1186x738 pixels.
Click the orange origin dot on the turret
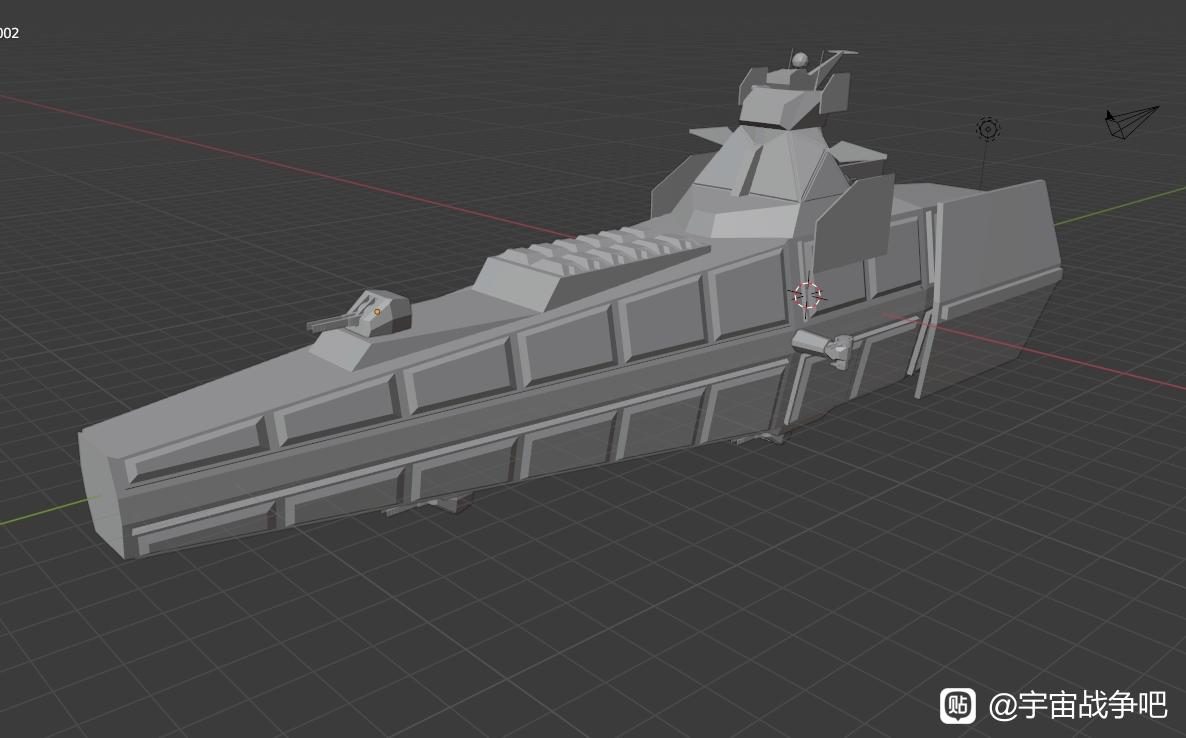click(377, 312)
